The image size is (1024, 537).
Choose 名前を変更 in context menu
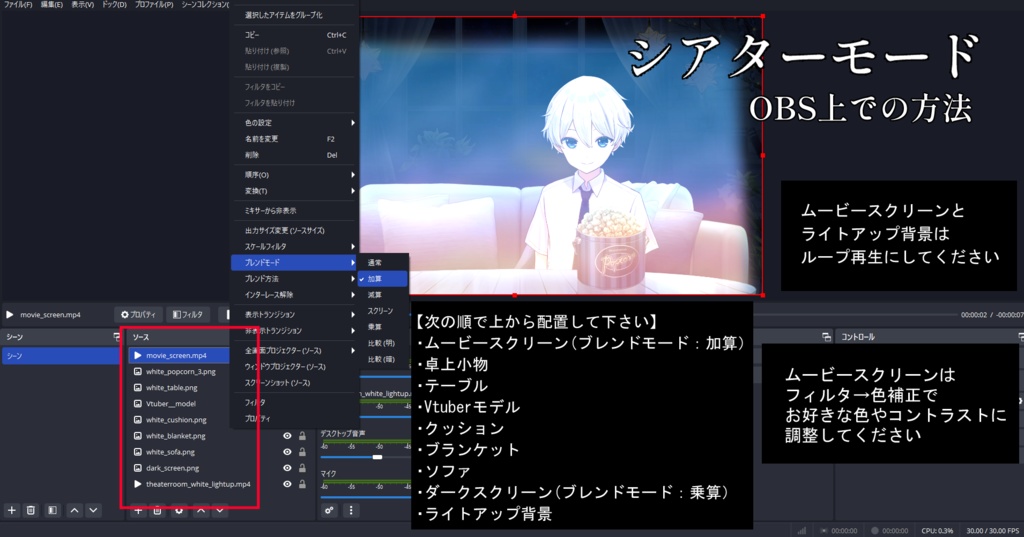(295, 139)
